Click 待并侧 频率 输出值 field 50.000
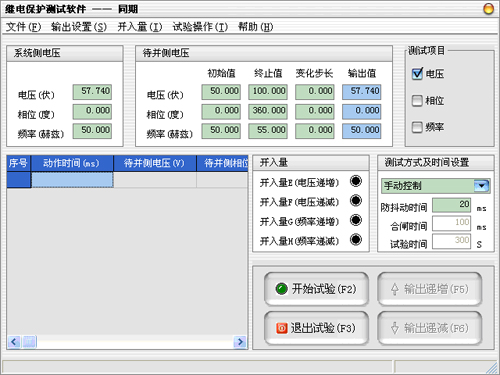The image size is (500, 375). click(362, 131)
